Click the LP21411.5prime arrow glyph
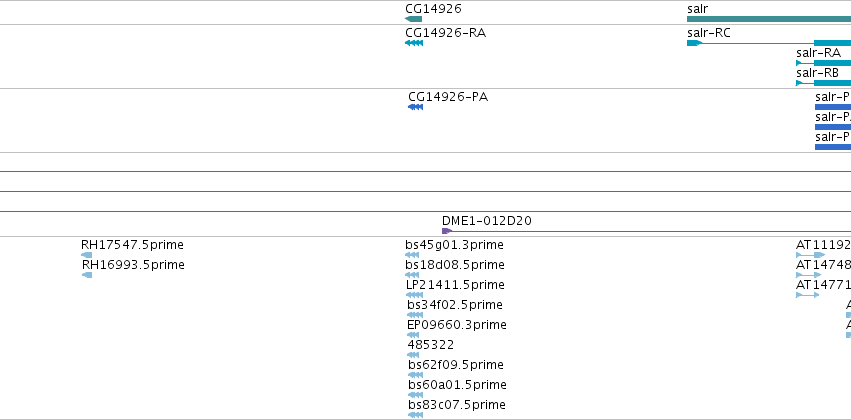 (x=414, y=295)
